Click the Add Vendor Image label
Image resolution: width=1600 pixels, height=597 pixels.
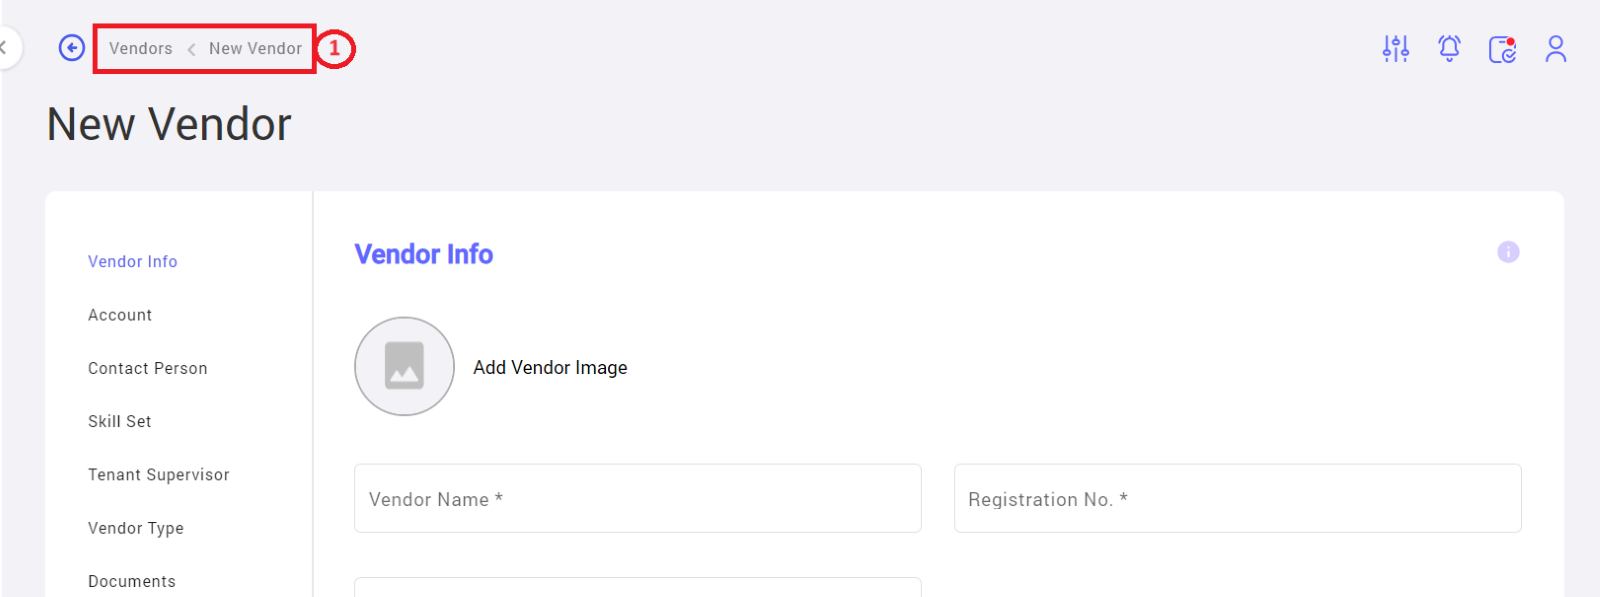coord(550,367)
